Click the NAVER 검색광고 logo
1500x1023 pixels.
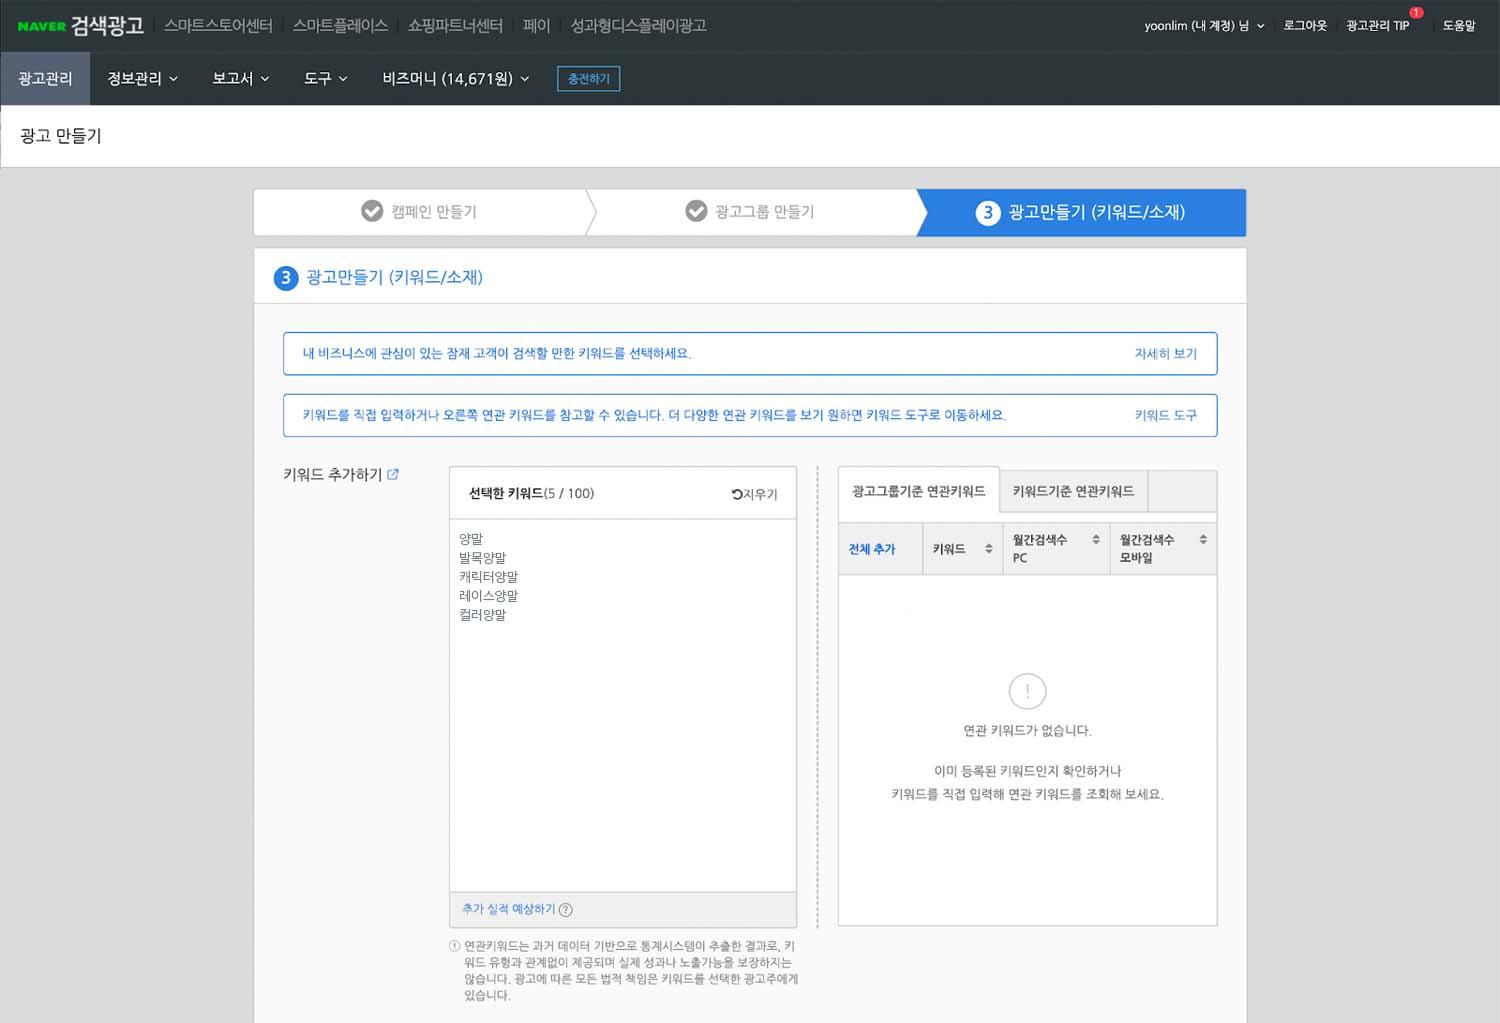coord(80,26)
